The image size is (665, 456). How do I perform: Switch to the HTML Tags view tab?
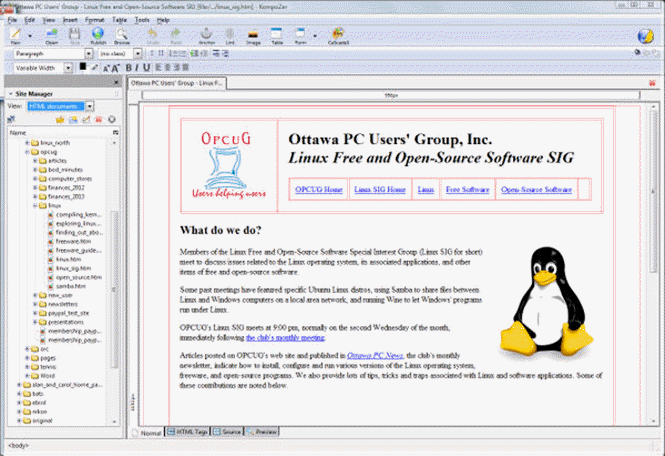[x=187, y=432]
